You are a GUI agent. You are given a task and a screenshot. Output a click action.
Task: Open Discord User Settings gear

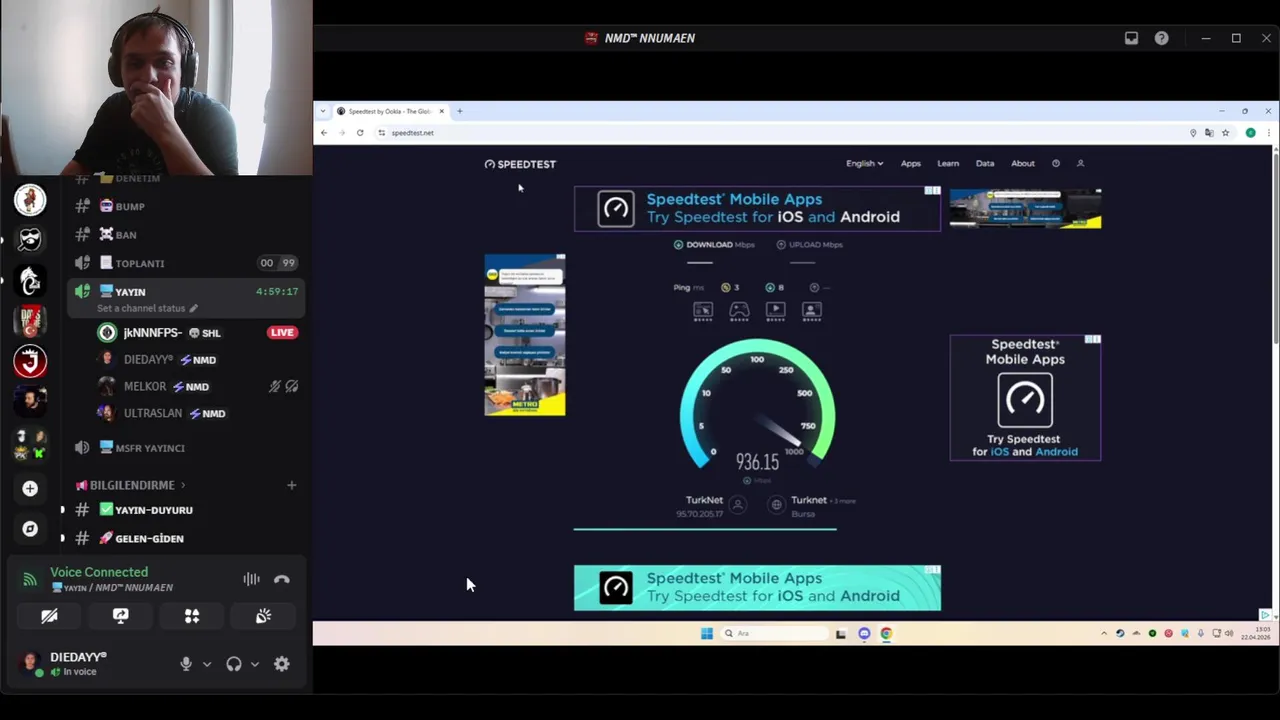282,664
